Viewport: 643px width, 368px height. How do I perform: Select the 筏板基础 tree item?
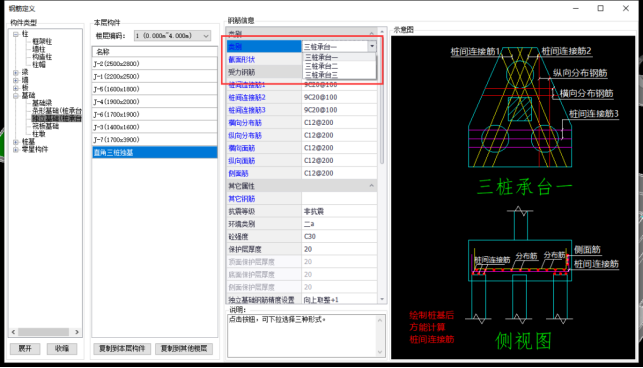point(45,126)
